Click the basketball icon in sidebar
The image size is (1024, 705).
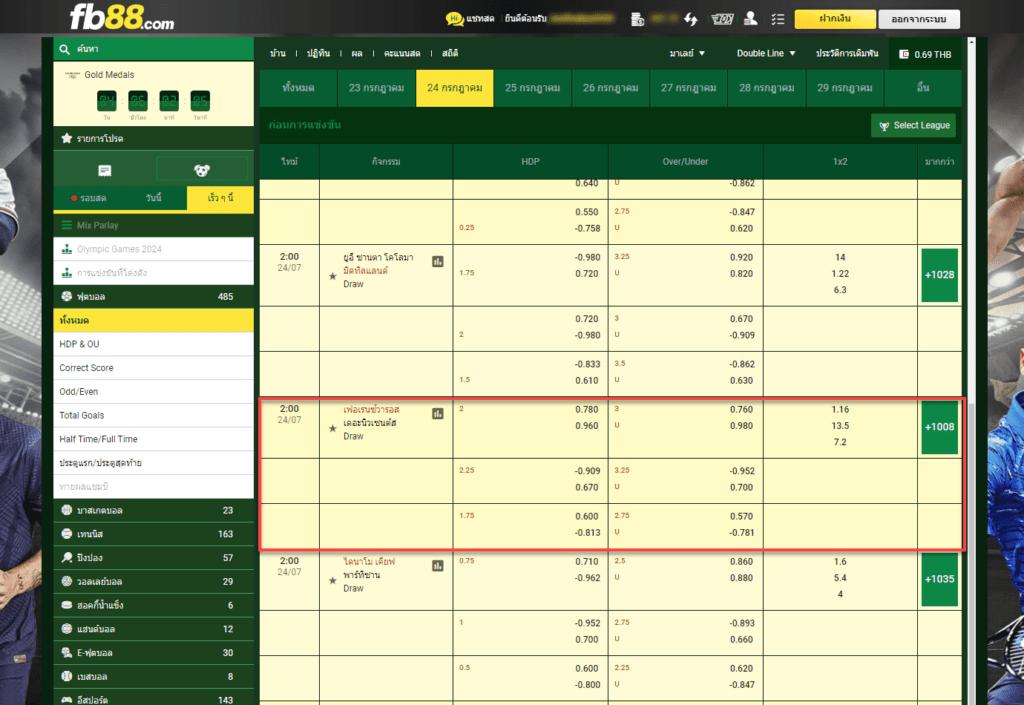pyautogui.click(x=67, y=510)
